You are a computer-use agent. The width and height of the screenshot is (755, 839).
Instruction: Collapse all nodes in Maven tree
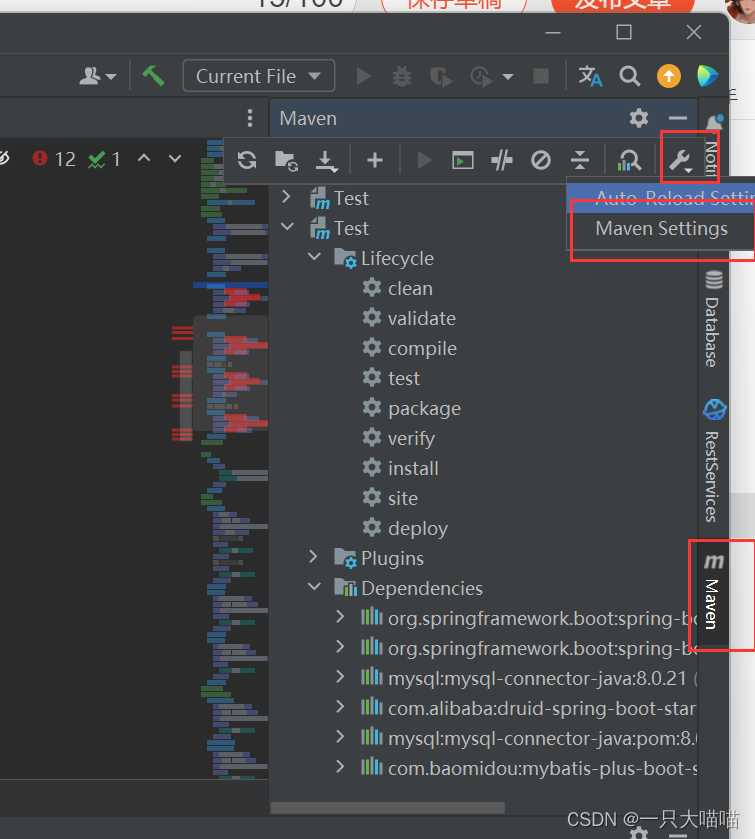(580, 160)
